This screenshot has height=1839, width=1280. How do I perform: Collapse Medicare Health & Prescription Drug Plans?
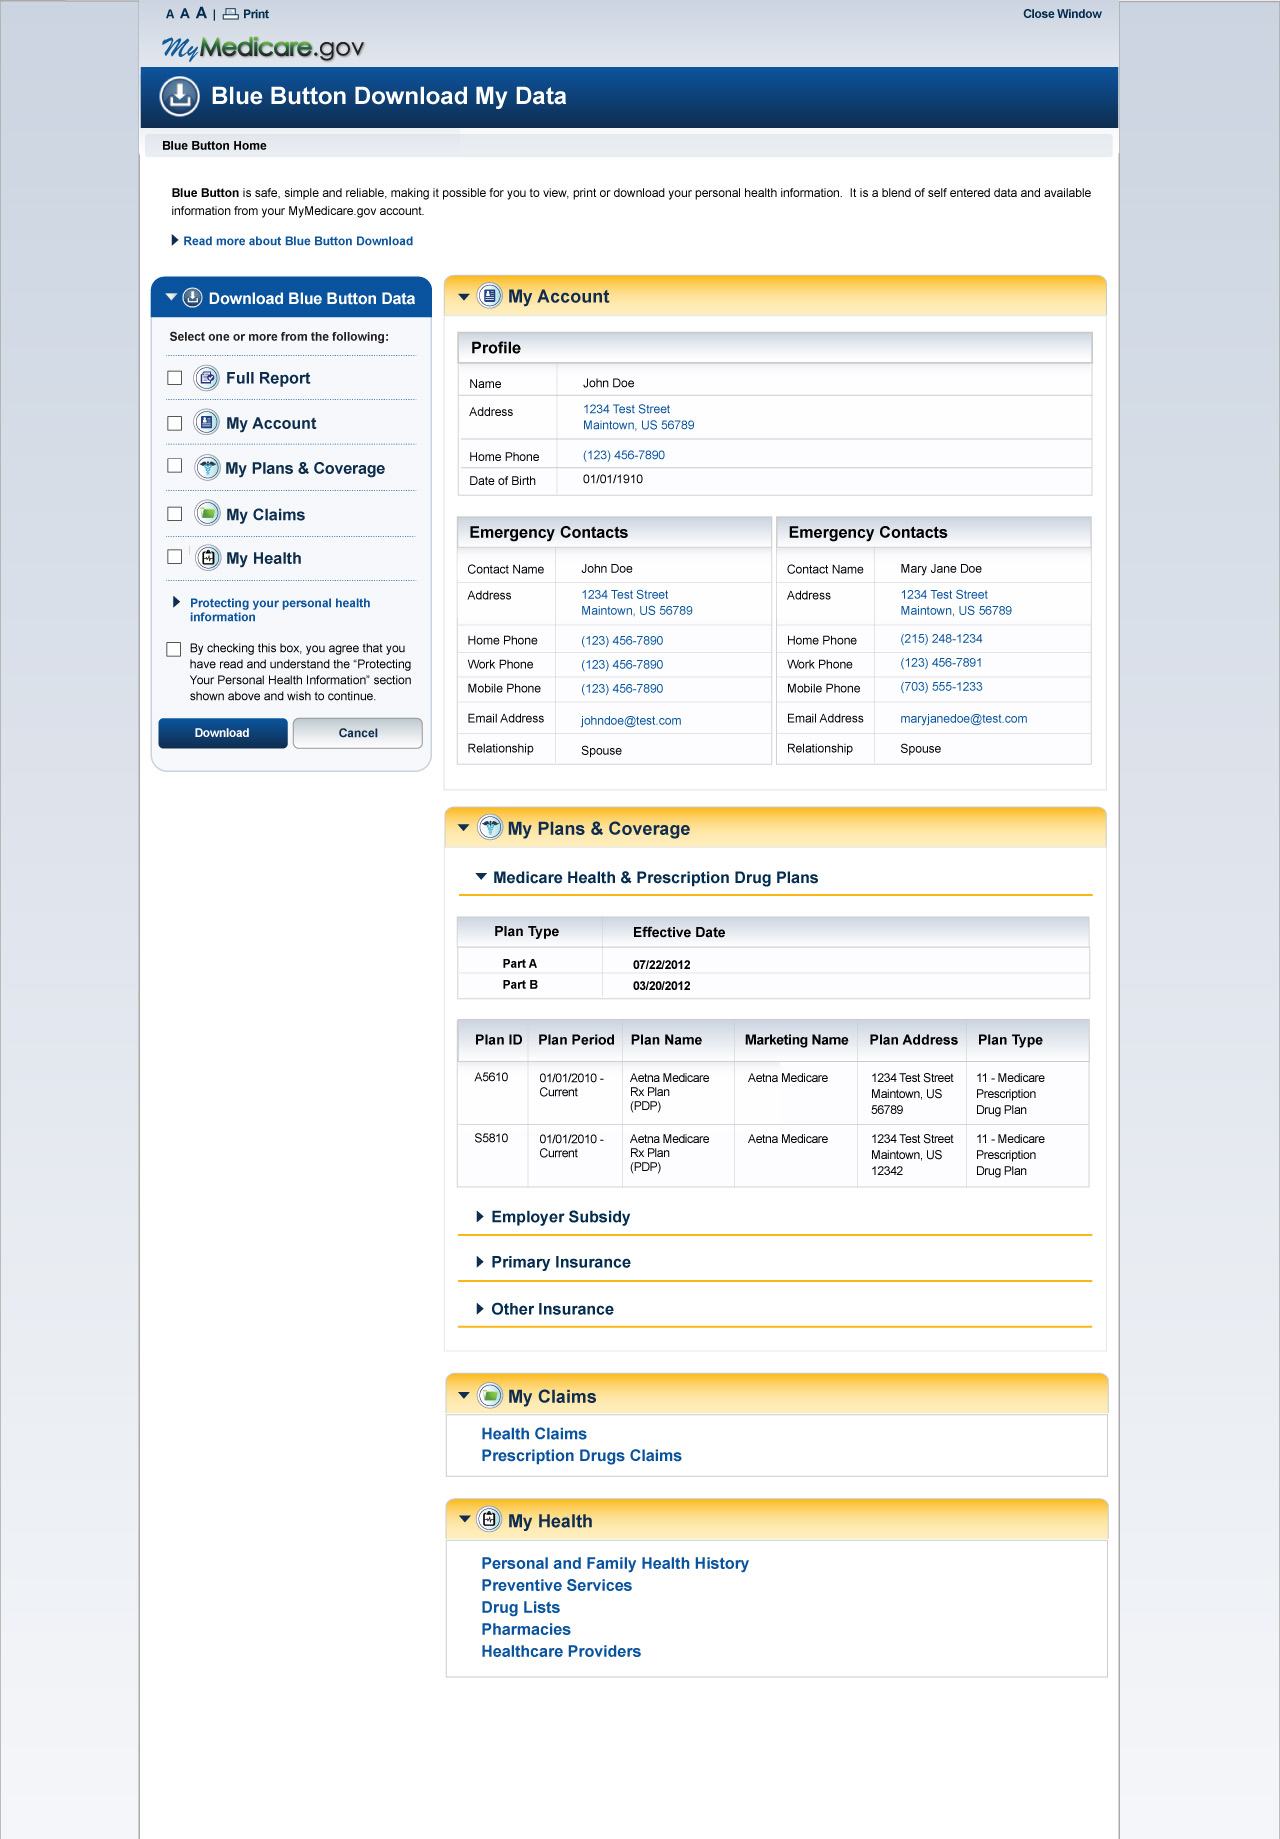click(x=481, y=877)
